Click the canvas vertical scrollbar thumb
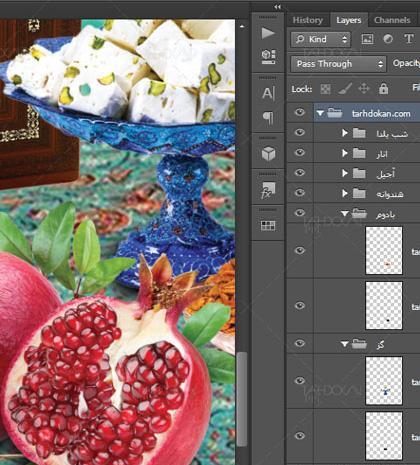Image resolution: width=420 pixels, height=465 pixels. (242, 399)
